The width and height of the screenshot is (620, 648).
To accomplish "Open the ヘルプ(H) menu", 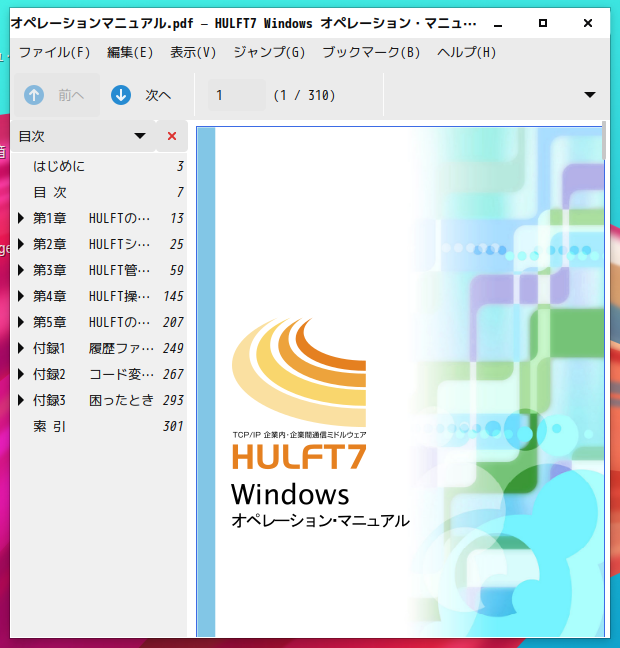I will tap(466, 52).
